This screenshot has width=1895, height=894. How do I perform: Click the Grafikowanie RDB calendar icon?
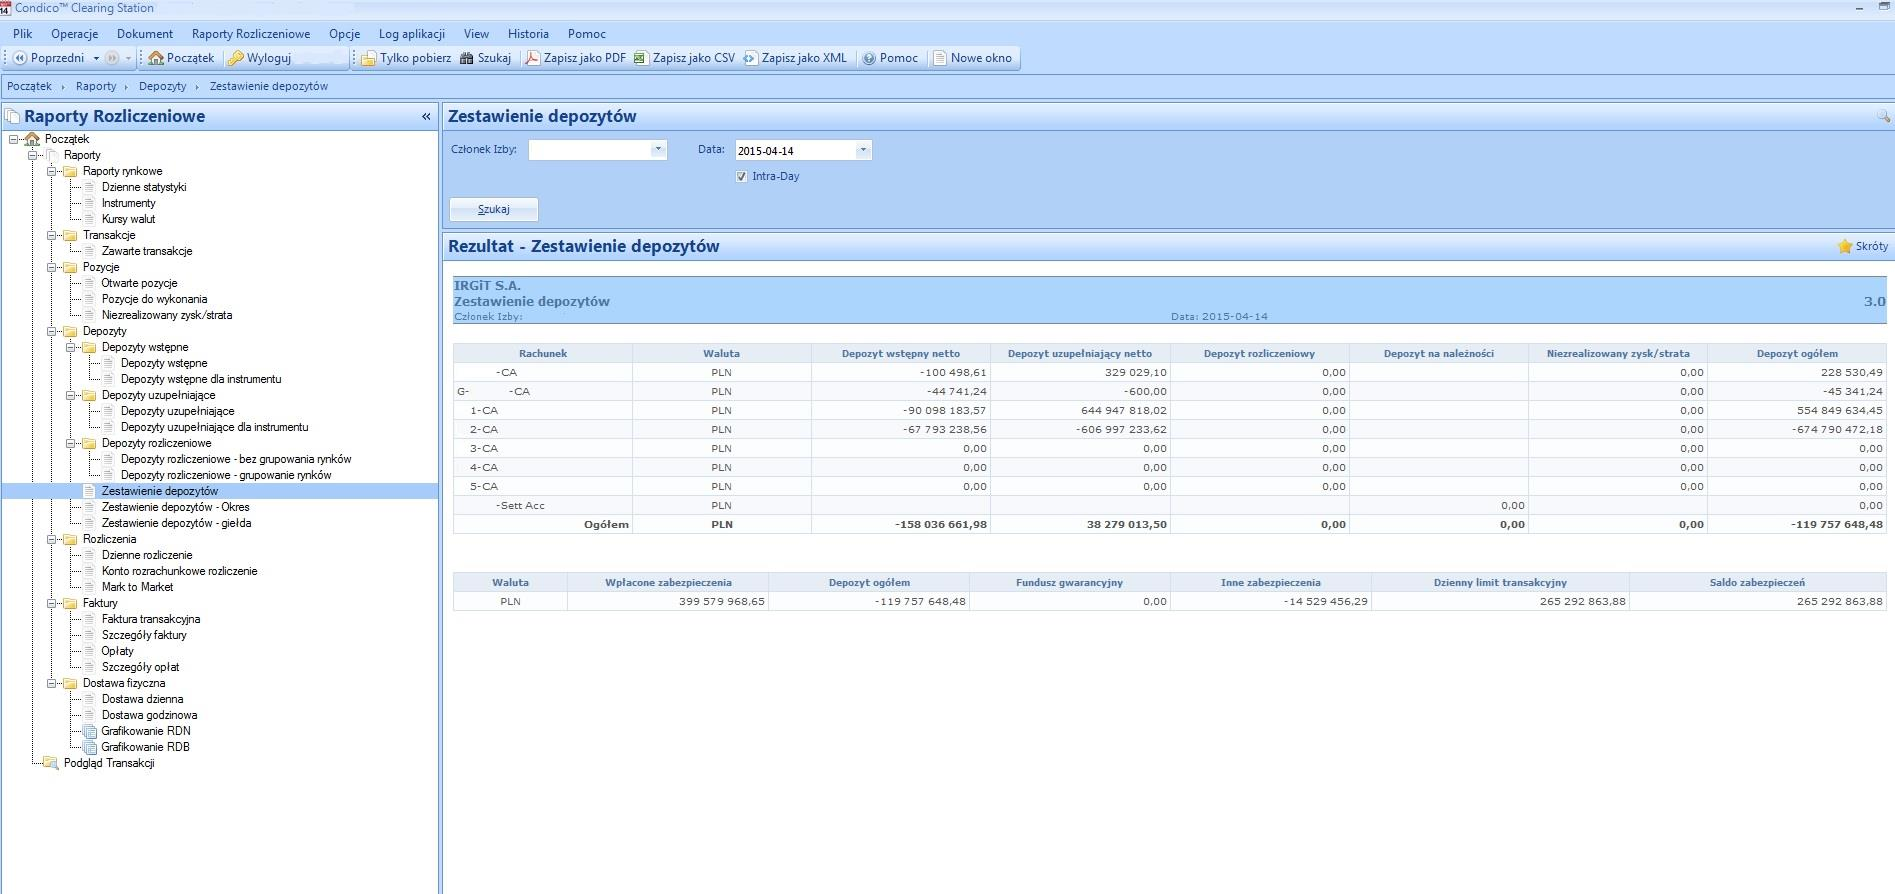(x=90, y=747)
